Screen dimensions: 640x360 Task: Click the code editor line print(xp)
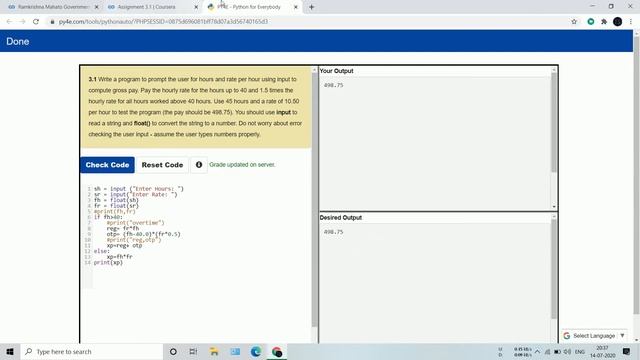(x=108, y=262)
